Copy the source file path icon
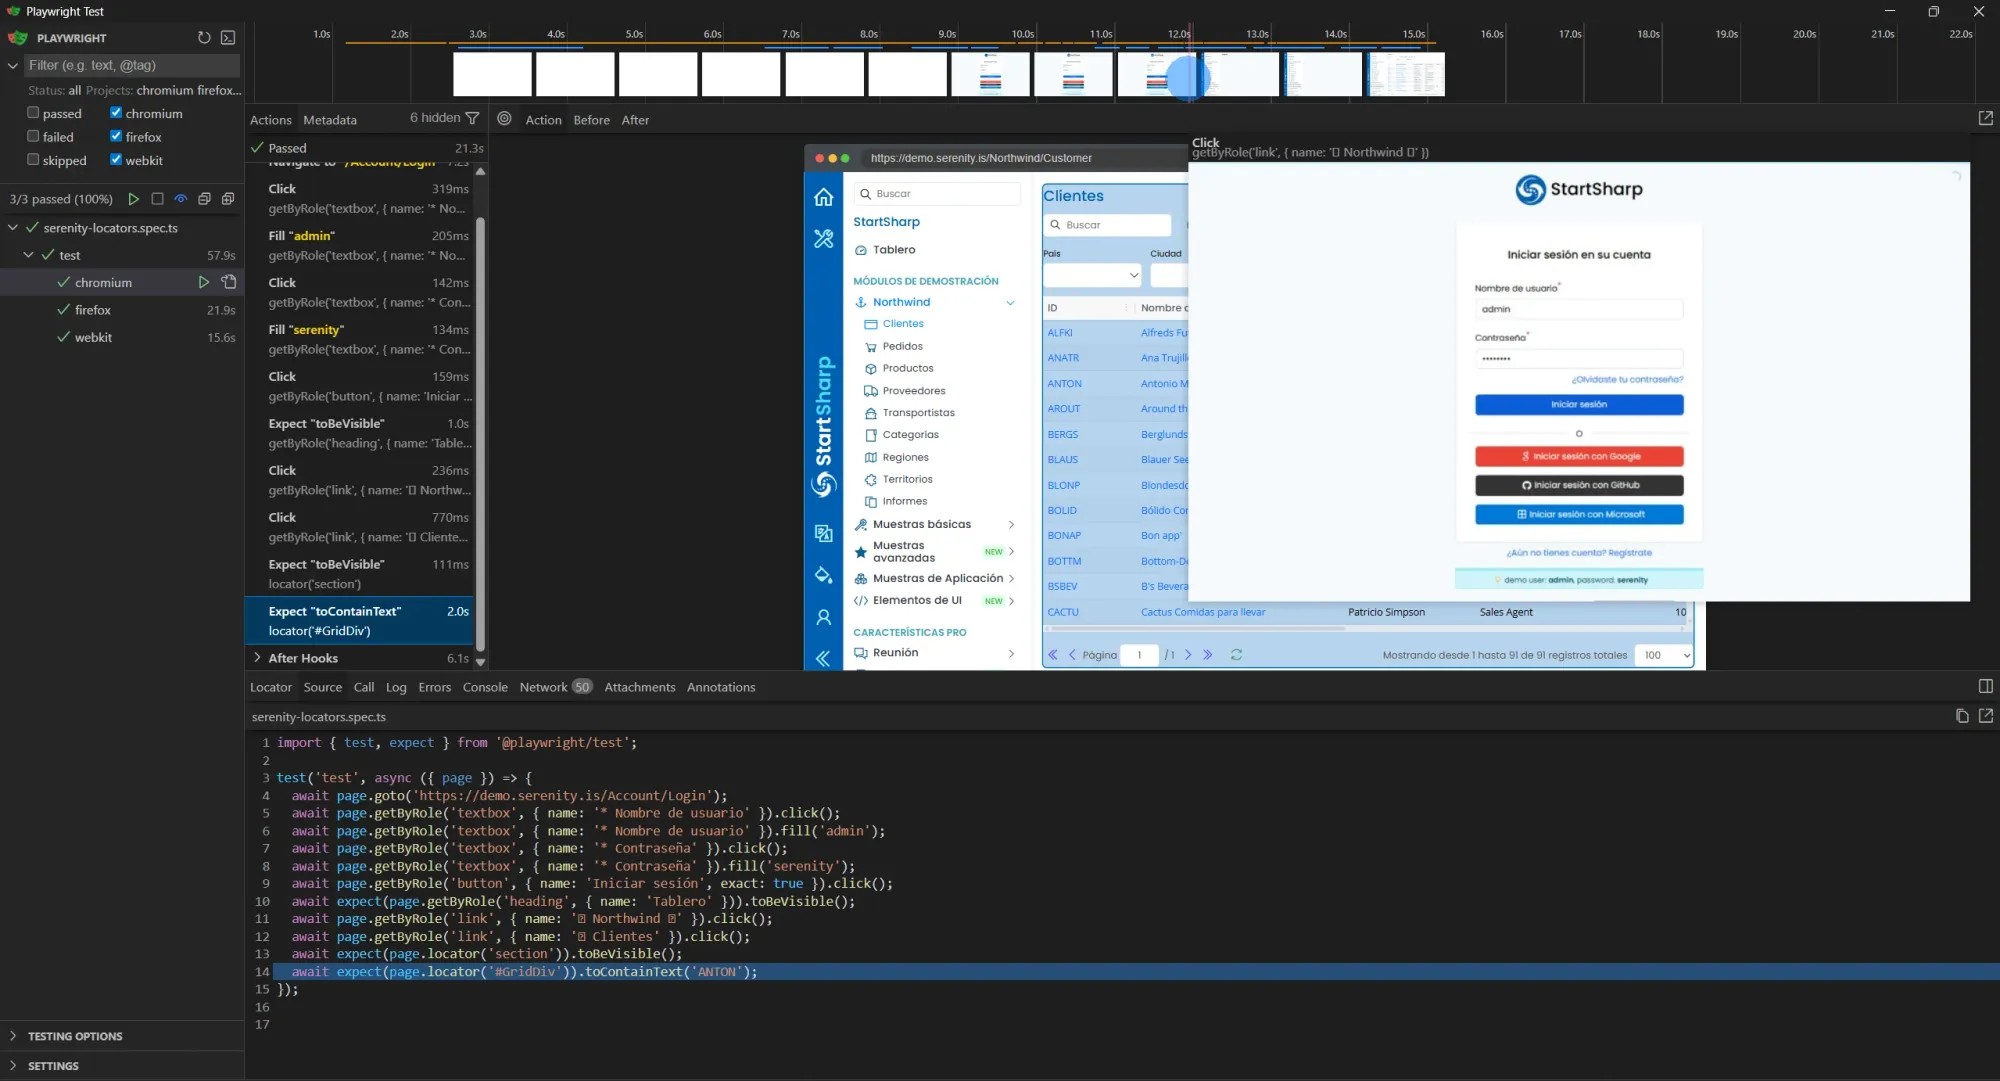The width and height of the screenshot is (2000, 1081). click(x=1962, y=717)
